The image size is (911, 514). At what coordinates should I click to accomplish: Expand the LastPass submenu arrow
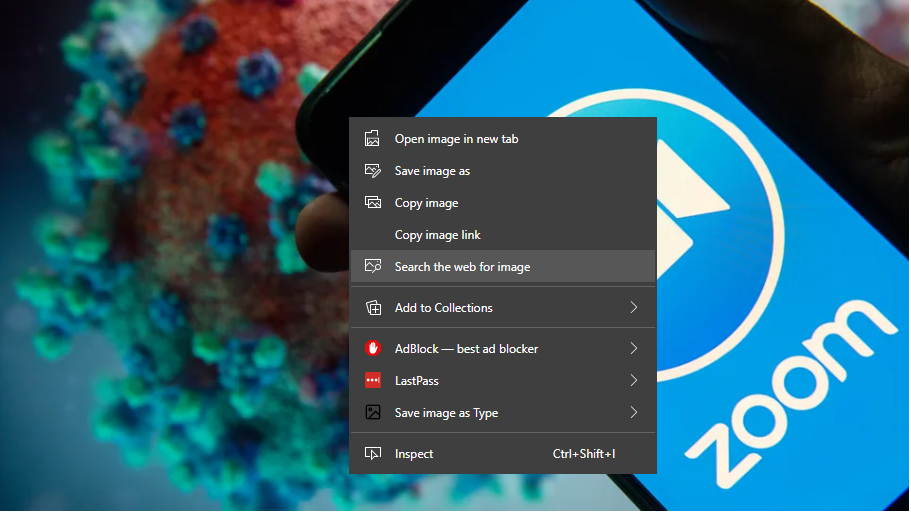coord(634,380)
